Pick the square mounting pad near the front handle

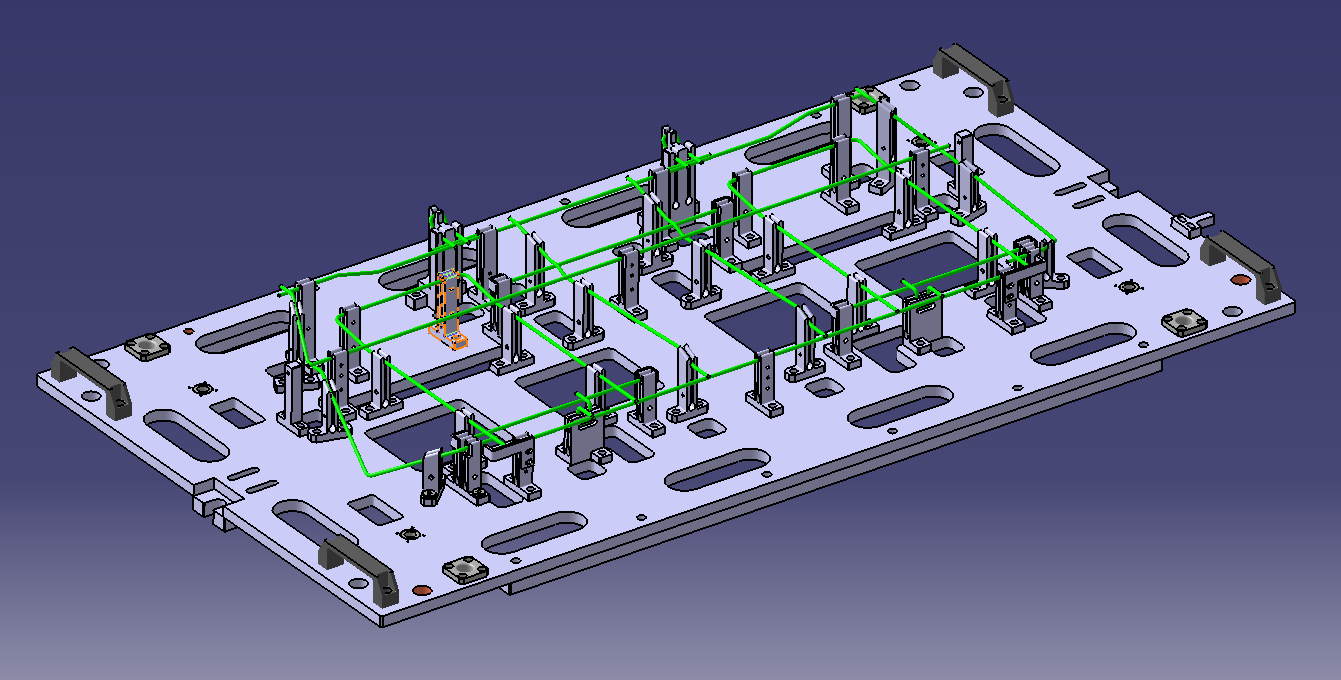[463, 570]
